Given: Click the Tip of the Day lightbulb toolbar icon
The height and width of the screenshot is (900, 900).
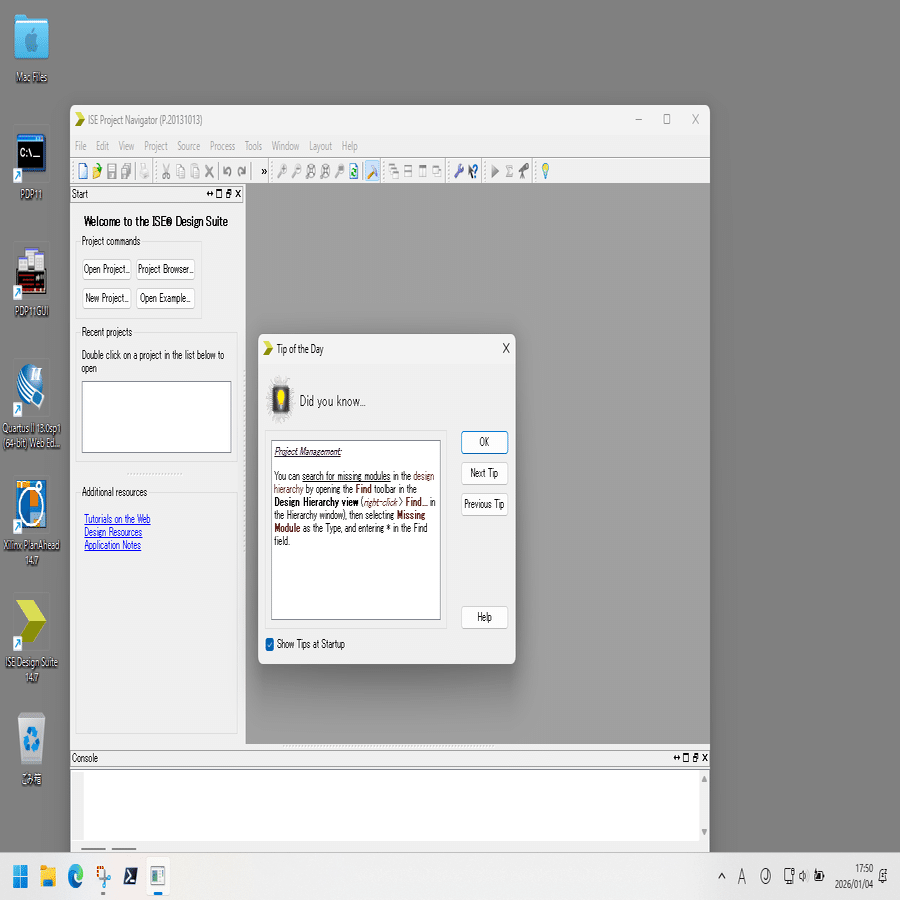Looking at the screenshot, I should pyautogui.click(x=545, y=171).
